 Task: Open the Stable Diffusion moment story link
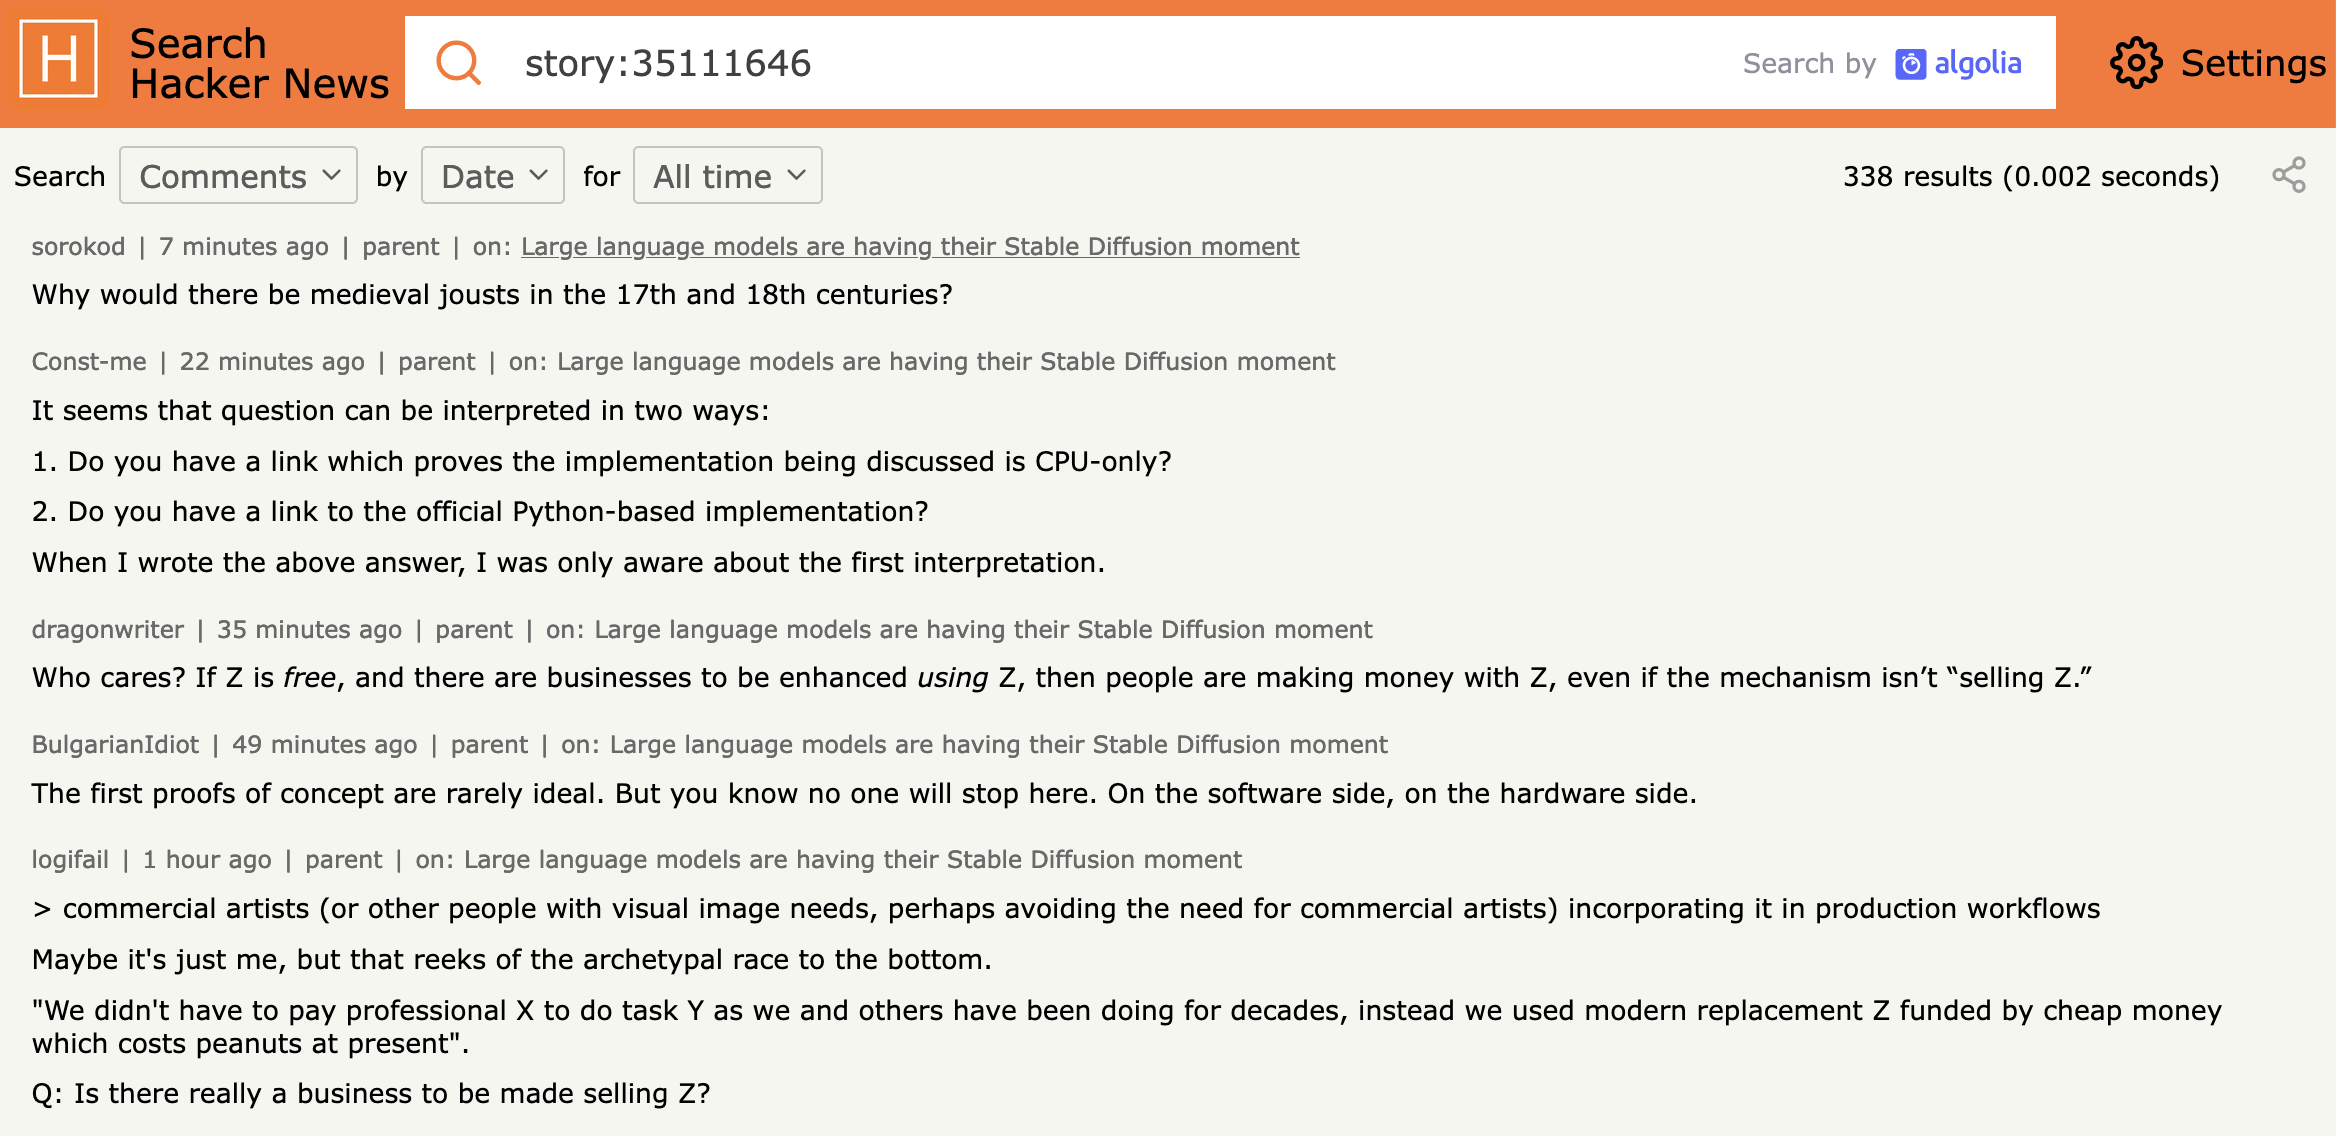pyautogui.click(x=910, y=246)
